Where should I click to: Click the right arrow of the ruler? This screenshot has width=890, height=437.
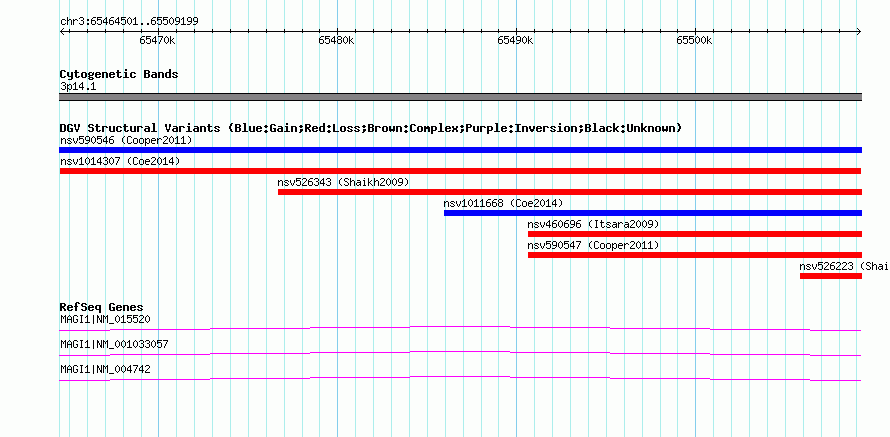859,31
